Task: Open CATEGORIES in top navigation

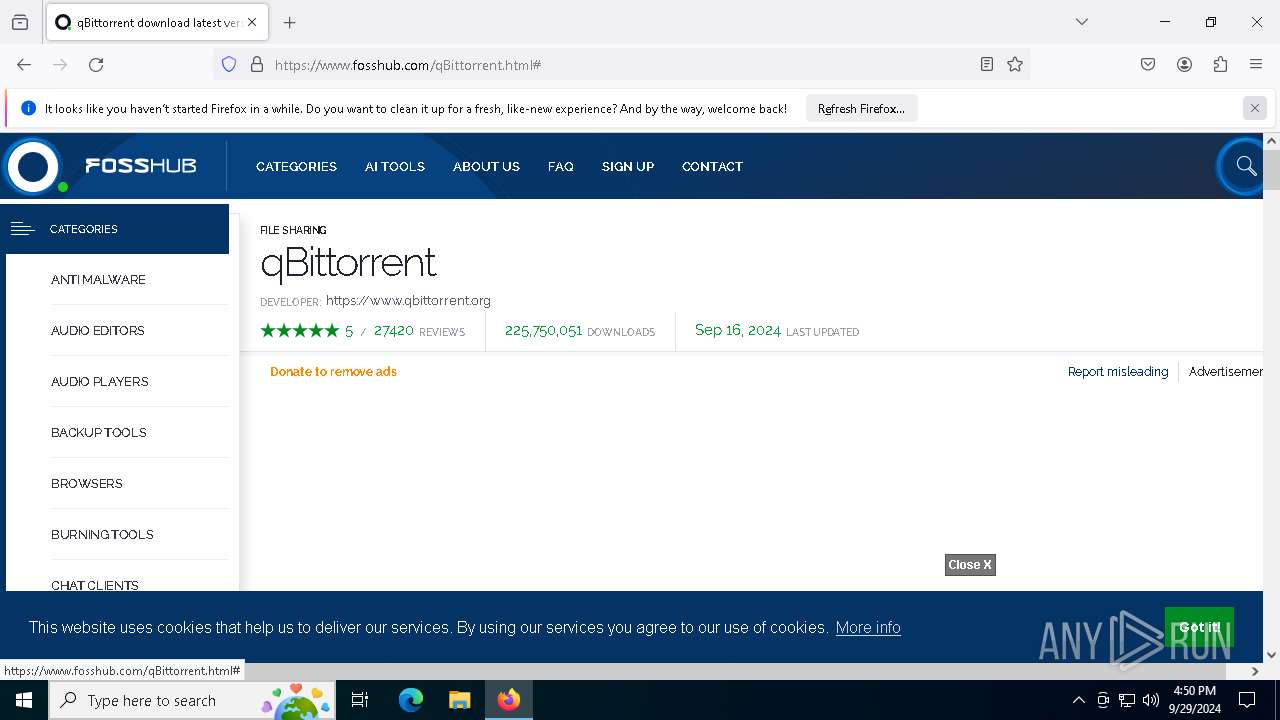Action: 296,167
